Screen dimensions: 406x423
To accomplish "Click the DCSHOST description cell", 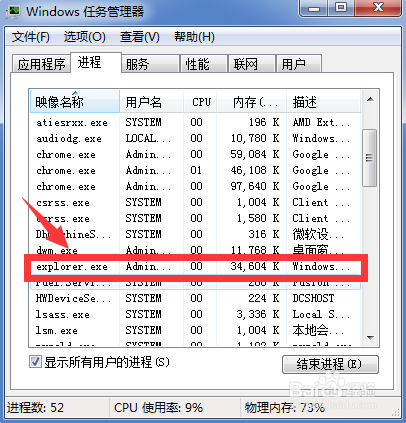I will pos(313,298).
